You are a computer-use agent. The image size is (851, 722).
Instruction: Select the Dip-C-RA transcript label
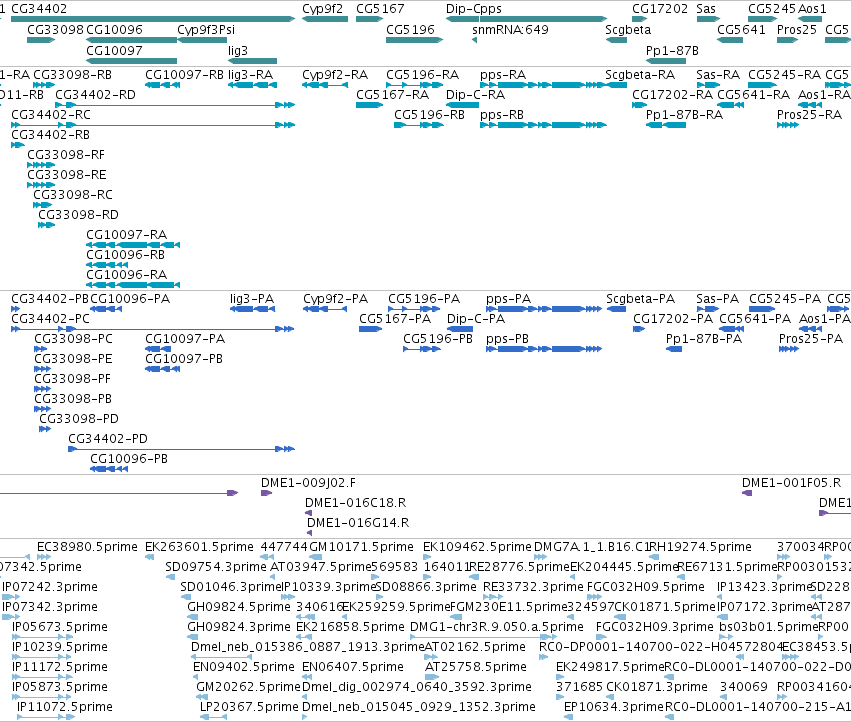pyautogui.click(x=475, y=94)
